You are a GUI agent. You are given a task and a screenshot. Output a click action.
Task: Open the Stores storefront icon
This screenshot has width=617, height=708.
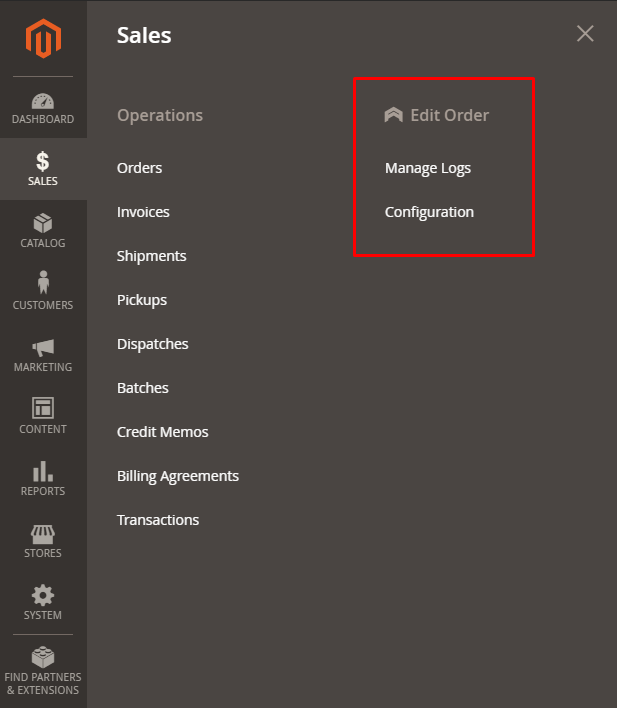pos(43,533)
